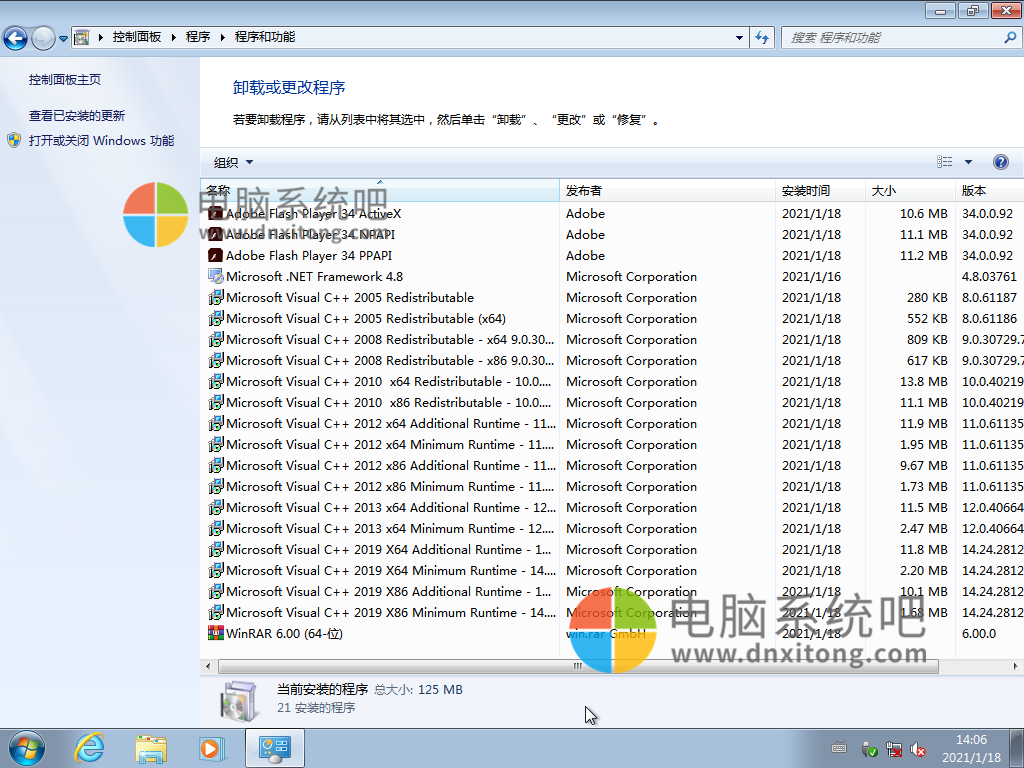Click icon of Visual C++ 2012 x86 Additional Runtime

216,465
